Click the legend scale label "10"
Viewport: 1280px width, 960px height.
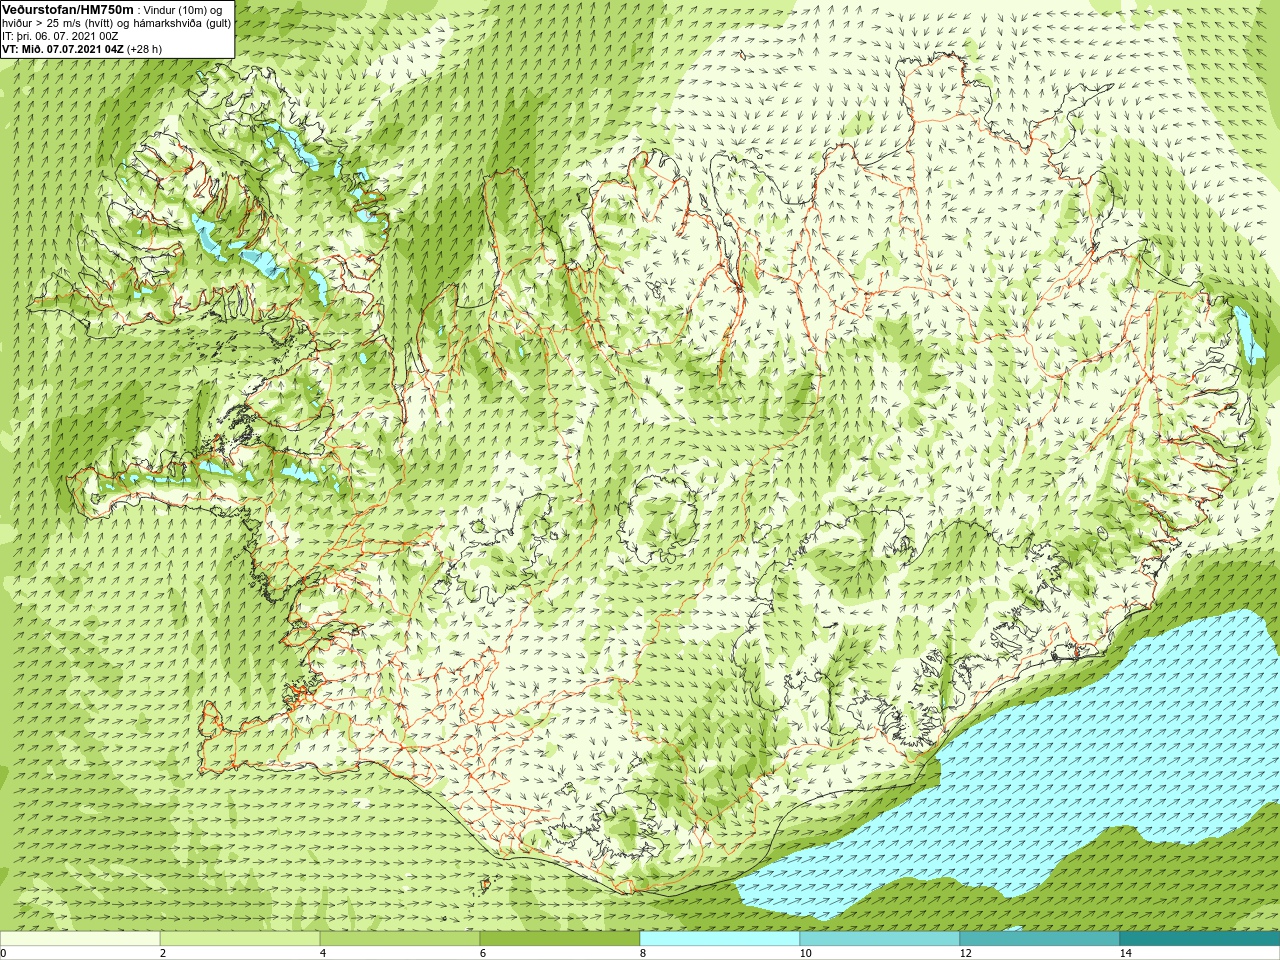click(x=805, y=953)
